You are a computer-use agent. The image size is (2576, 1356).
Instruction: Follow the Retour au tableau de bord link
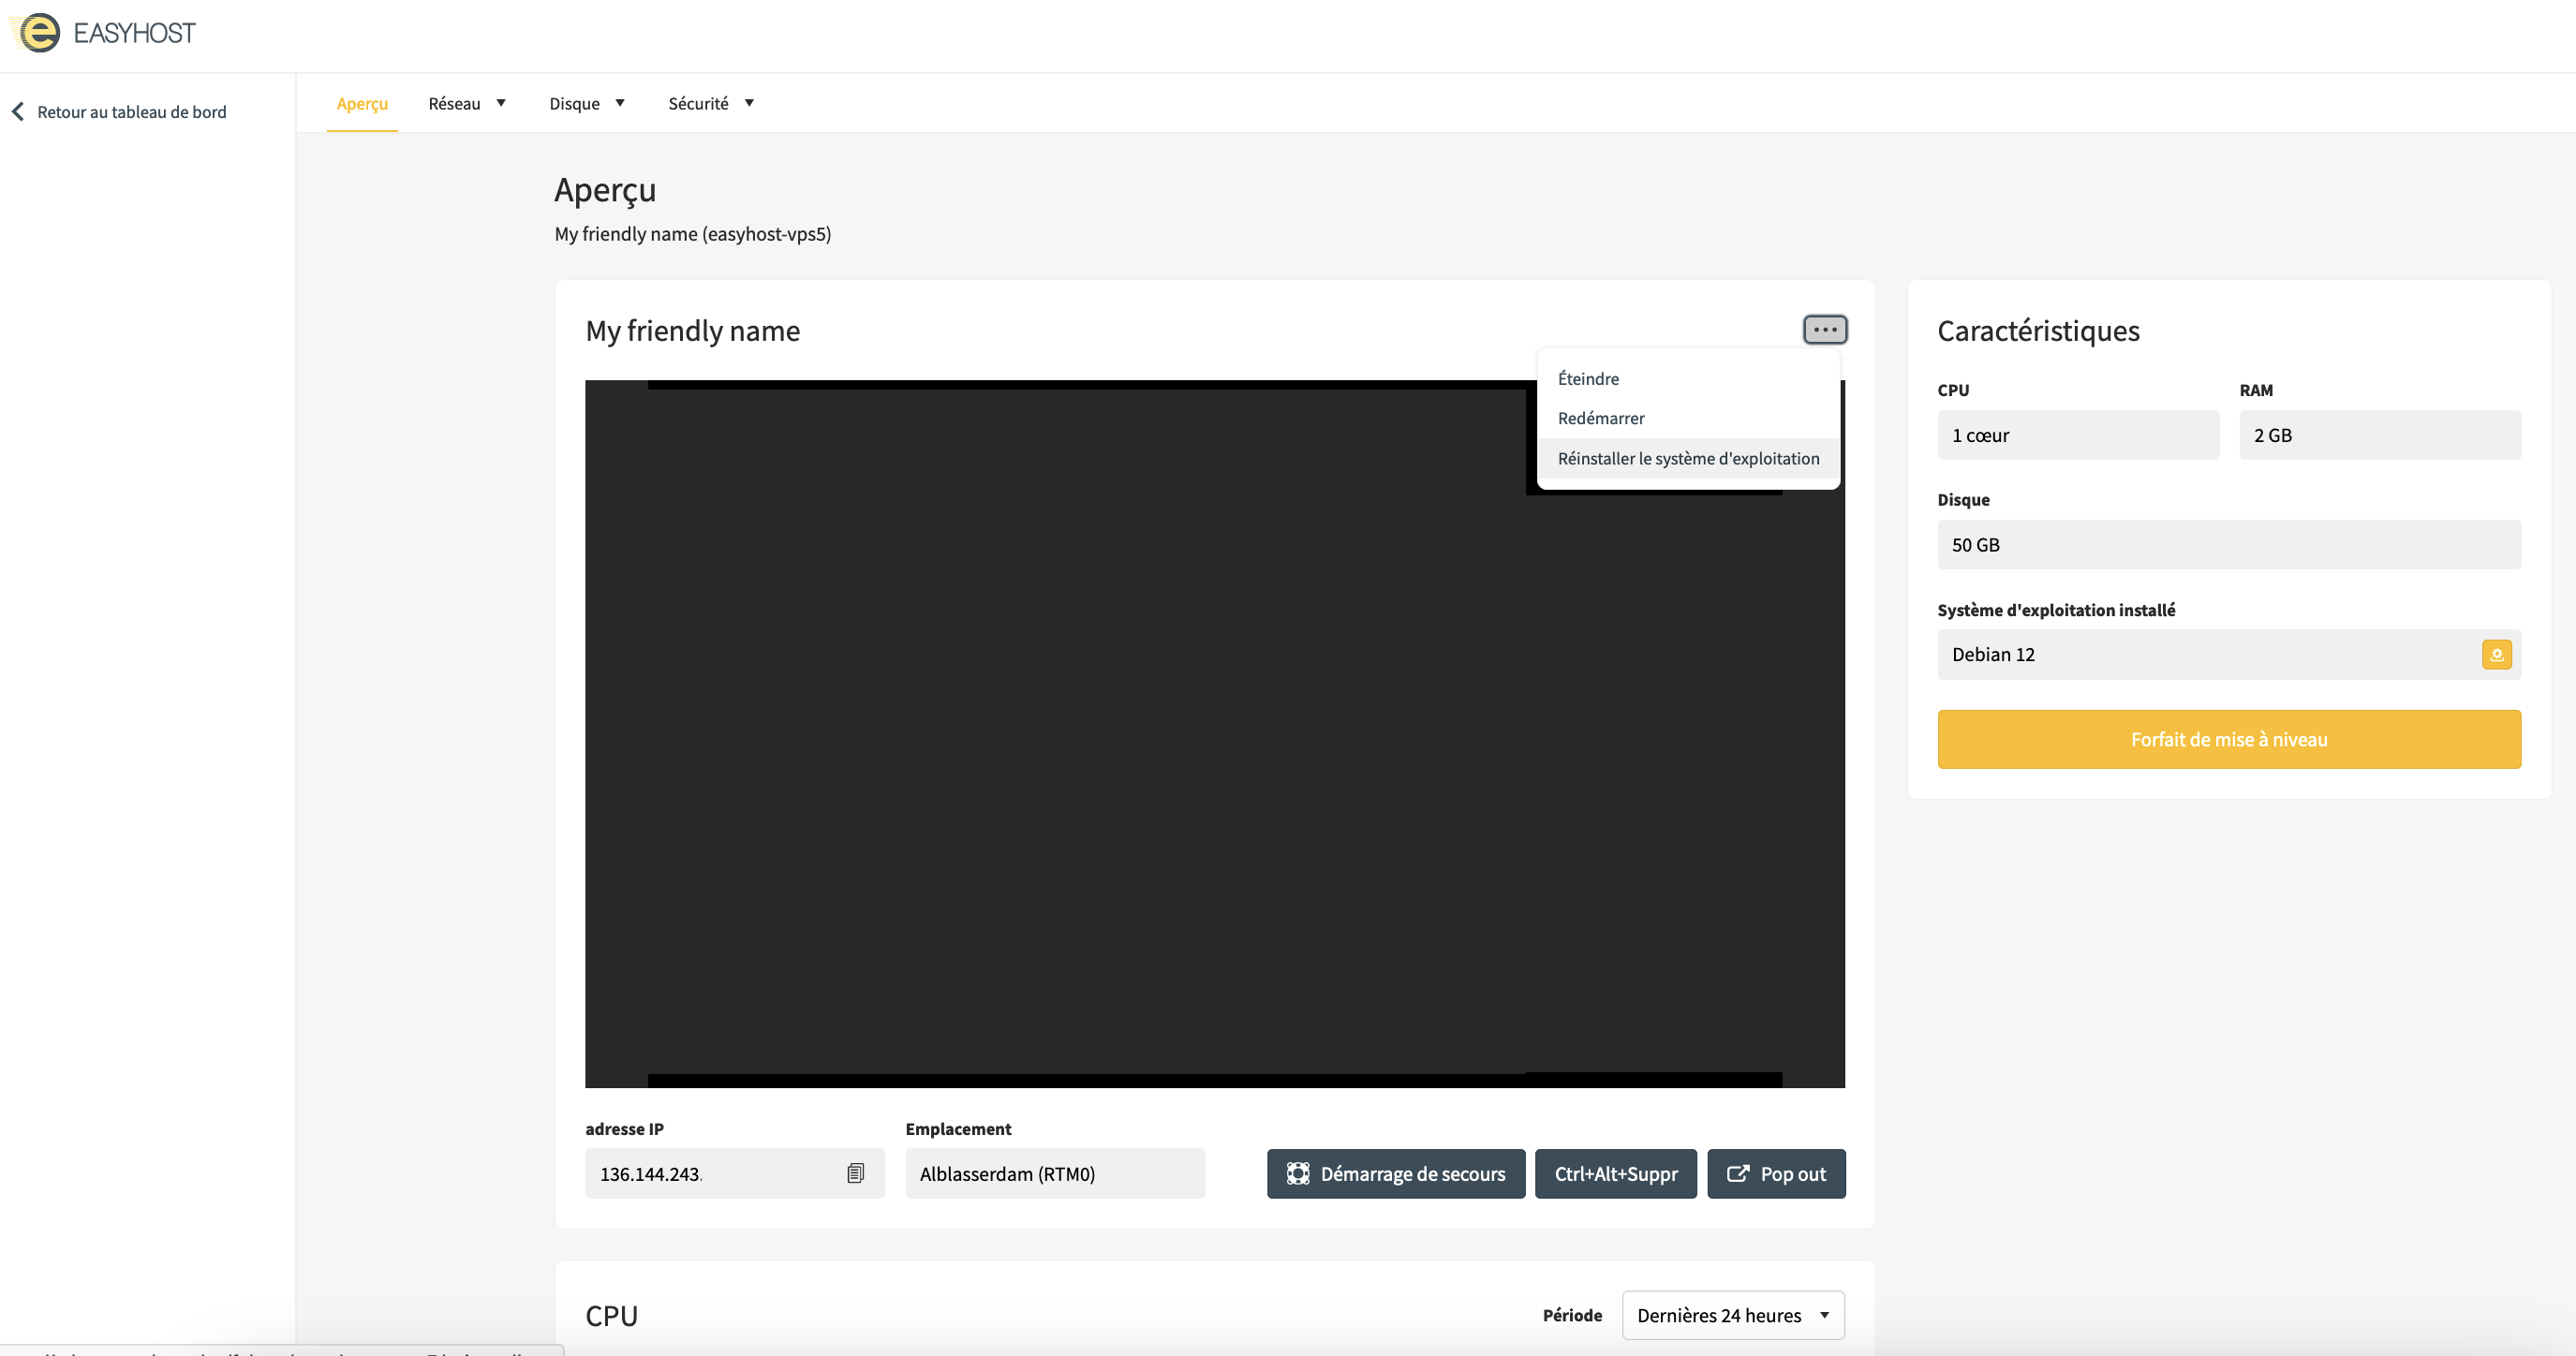132,112
